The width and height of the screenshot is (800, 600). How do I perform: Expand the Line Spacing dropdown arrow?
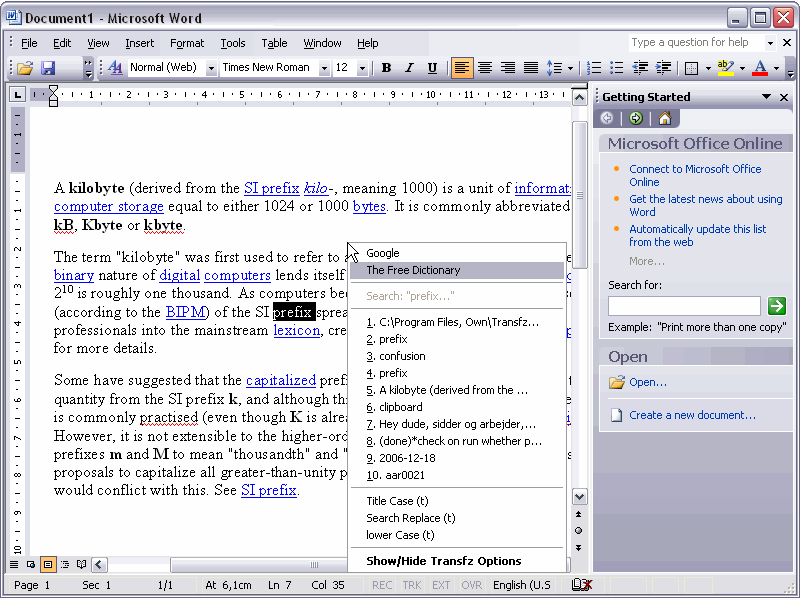570,68
